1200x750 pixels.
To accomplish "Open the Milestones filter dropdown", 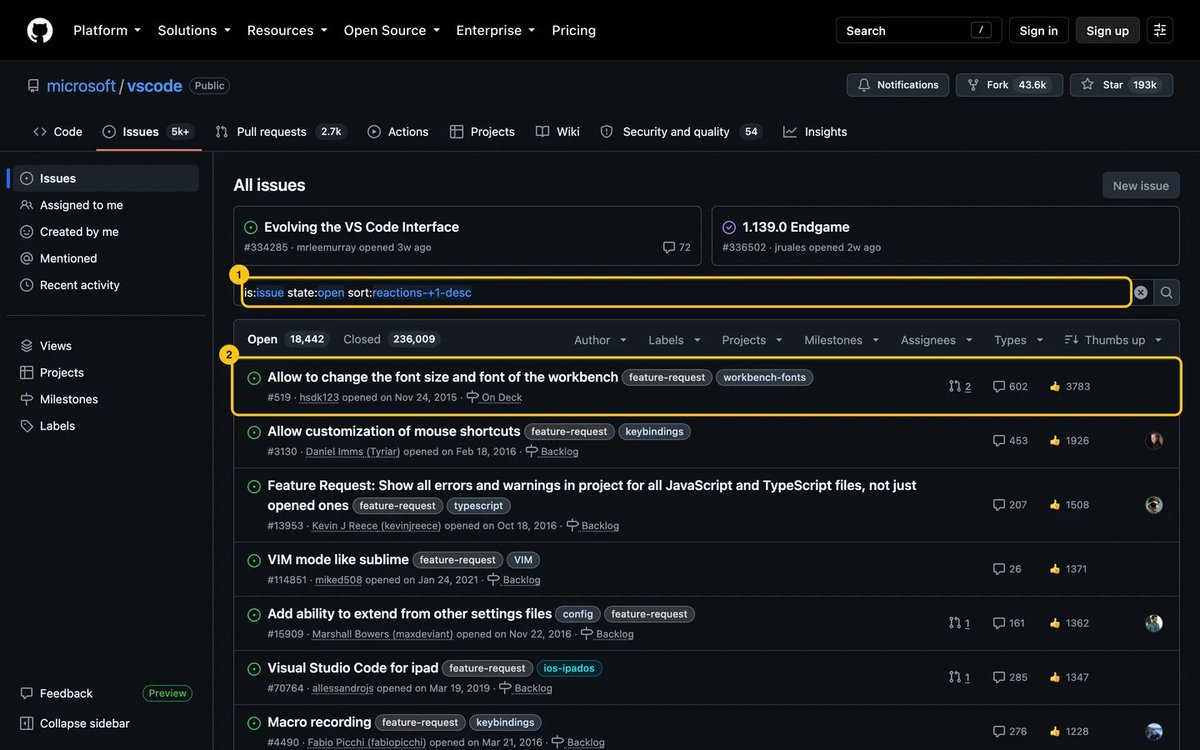I will [x=840, y=340].
